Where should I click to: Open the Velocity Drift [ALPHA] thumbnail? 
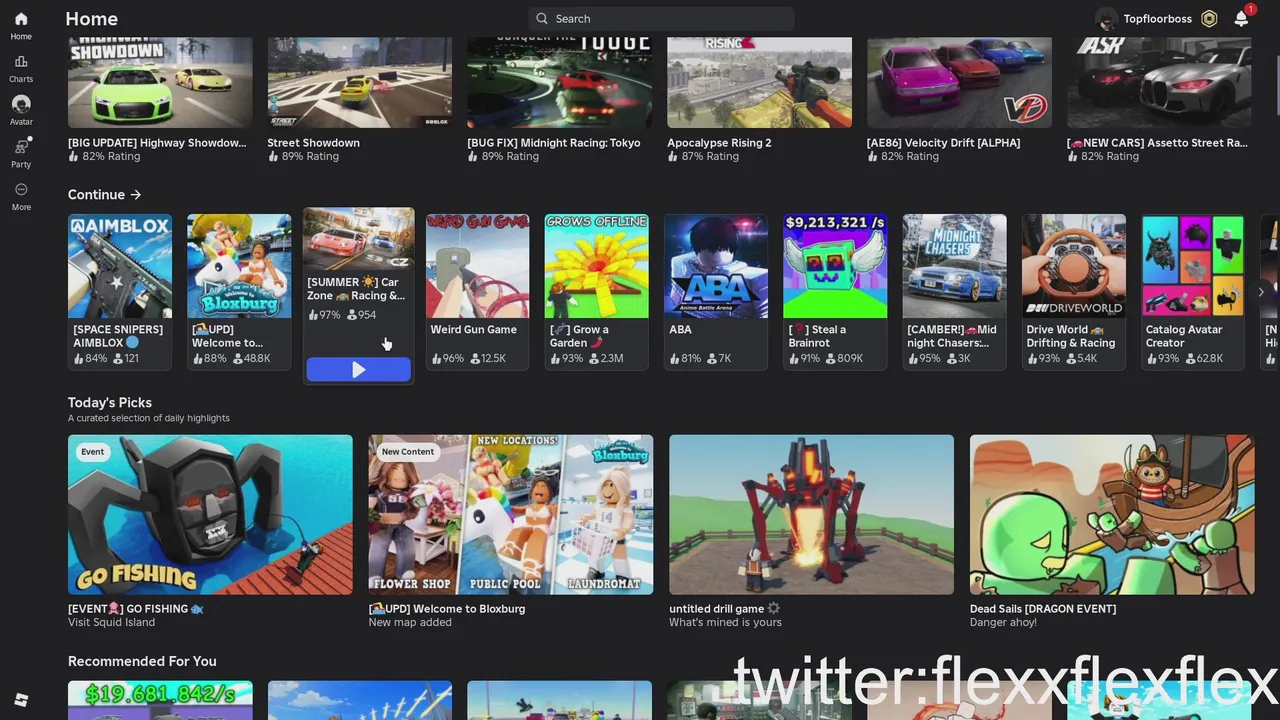[960, 83]
